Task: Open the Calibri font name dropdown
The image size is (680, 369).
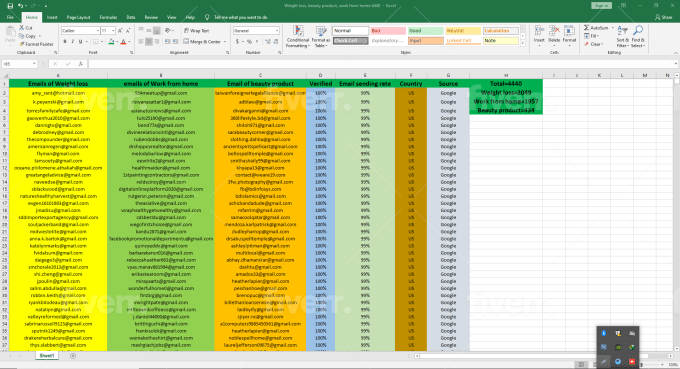Action: tap(97, 31)
